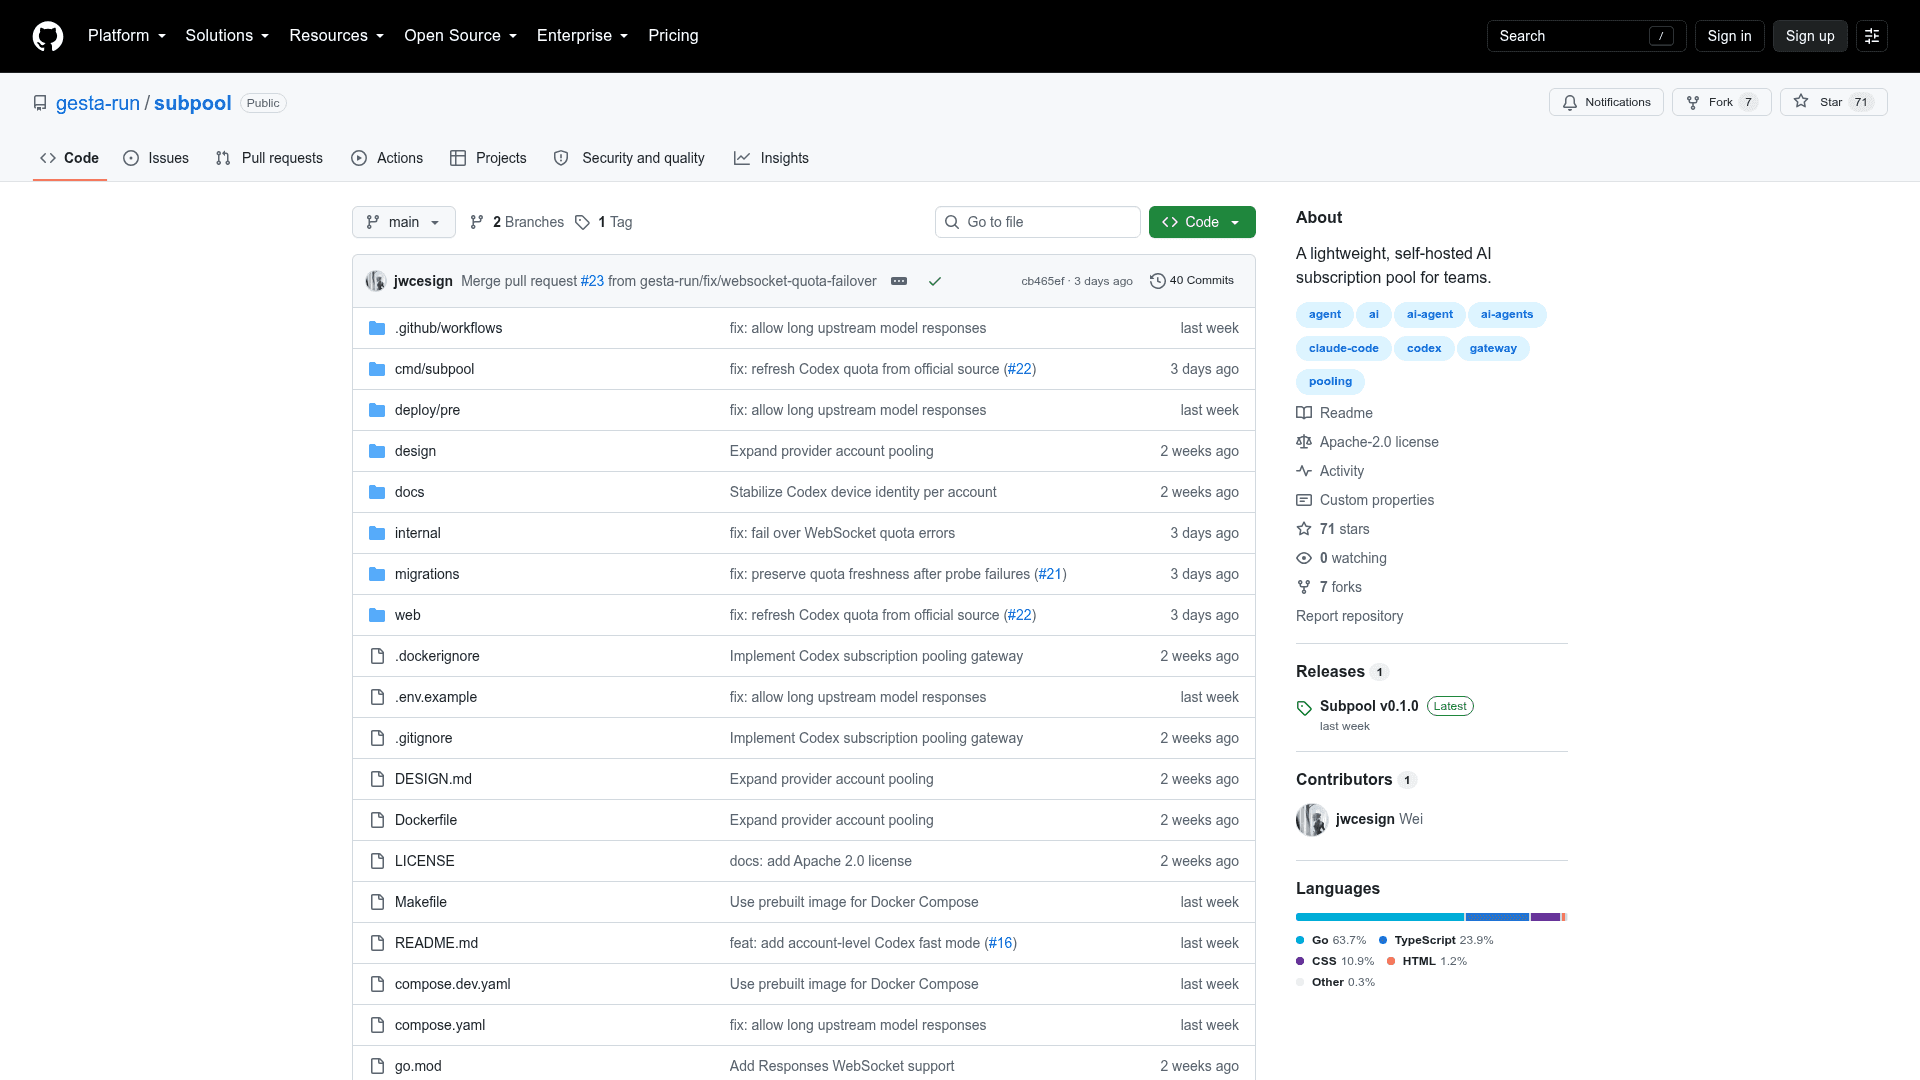Click the .env.example file icon
This screenshot has width=1920, height=1080.
coord(377,697)
